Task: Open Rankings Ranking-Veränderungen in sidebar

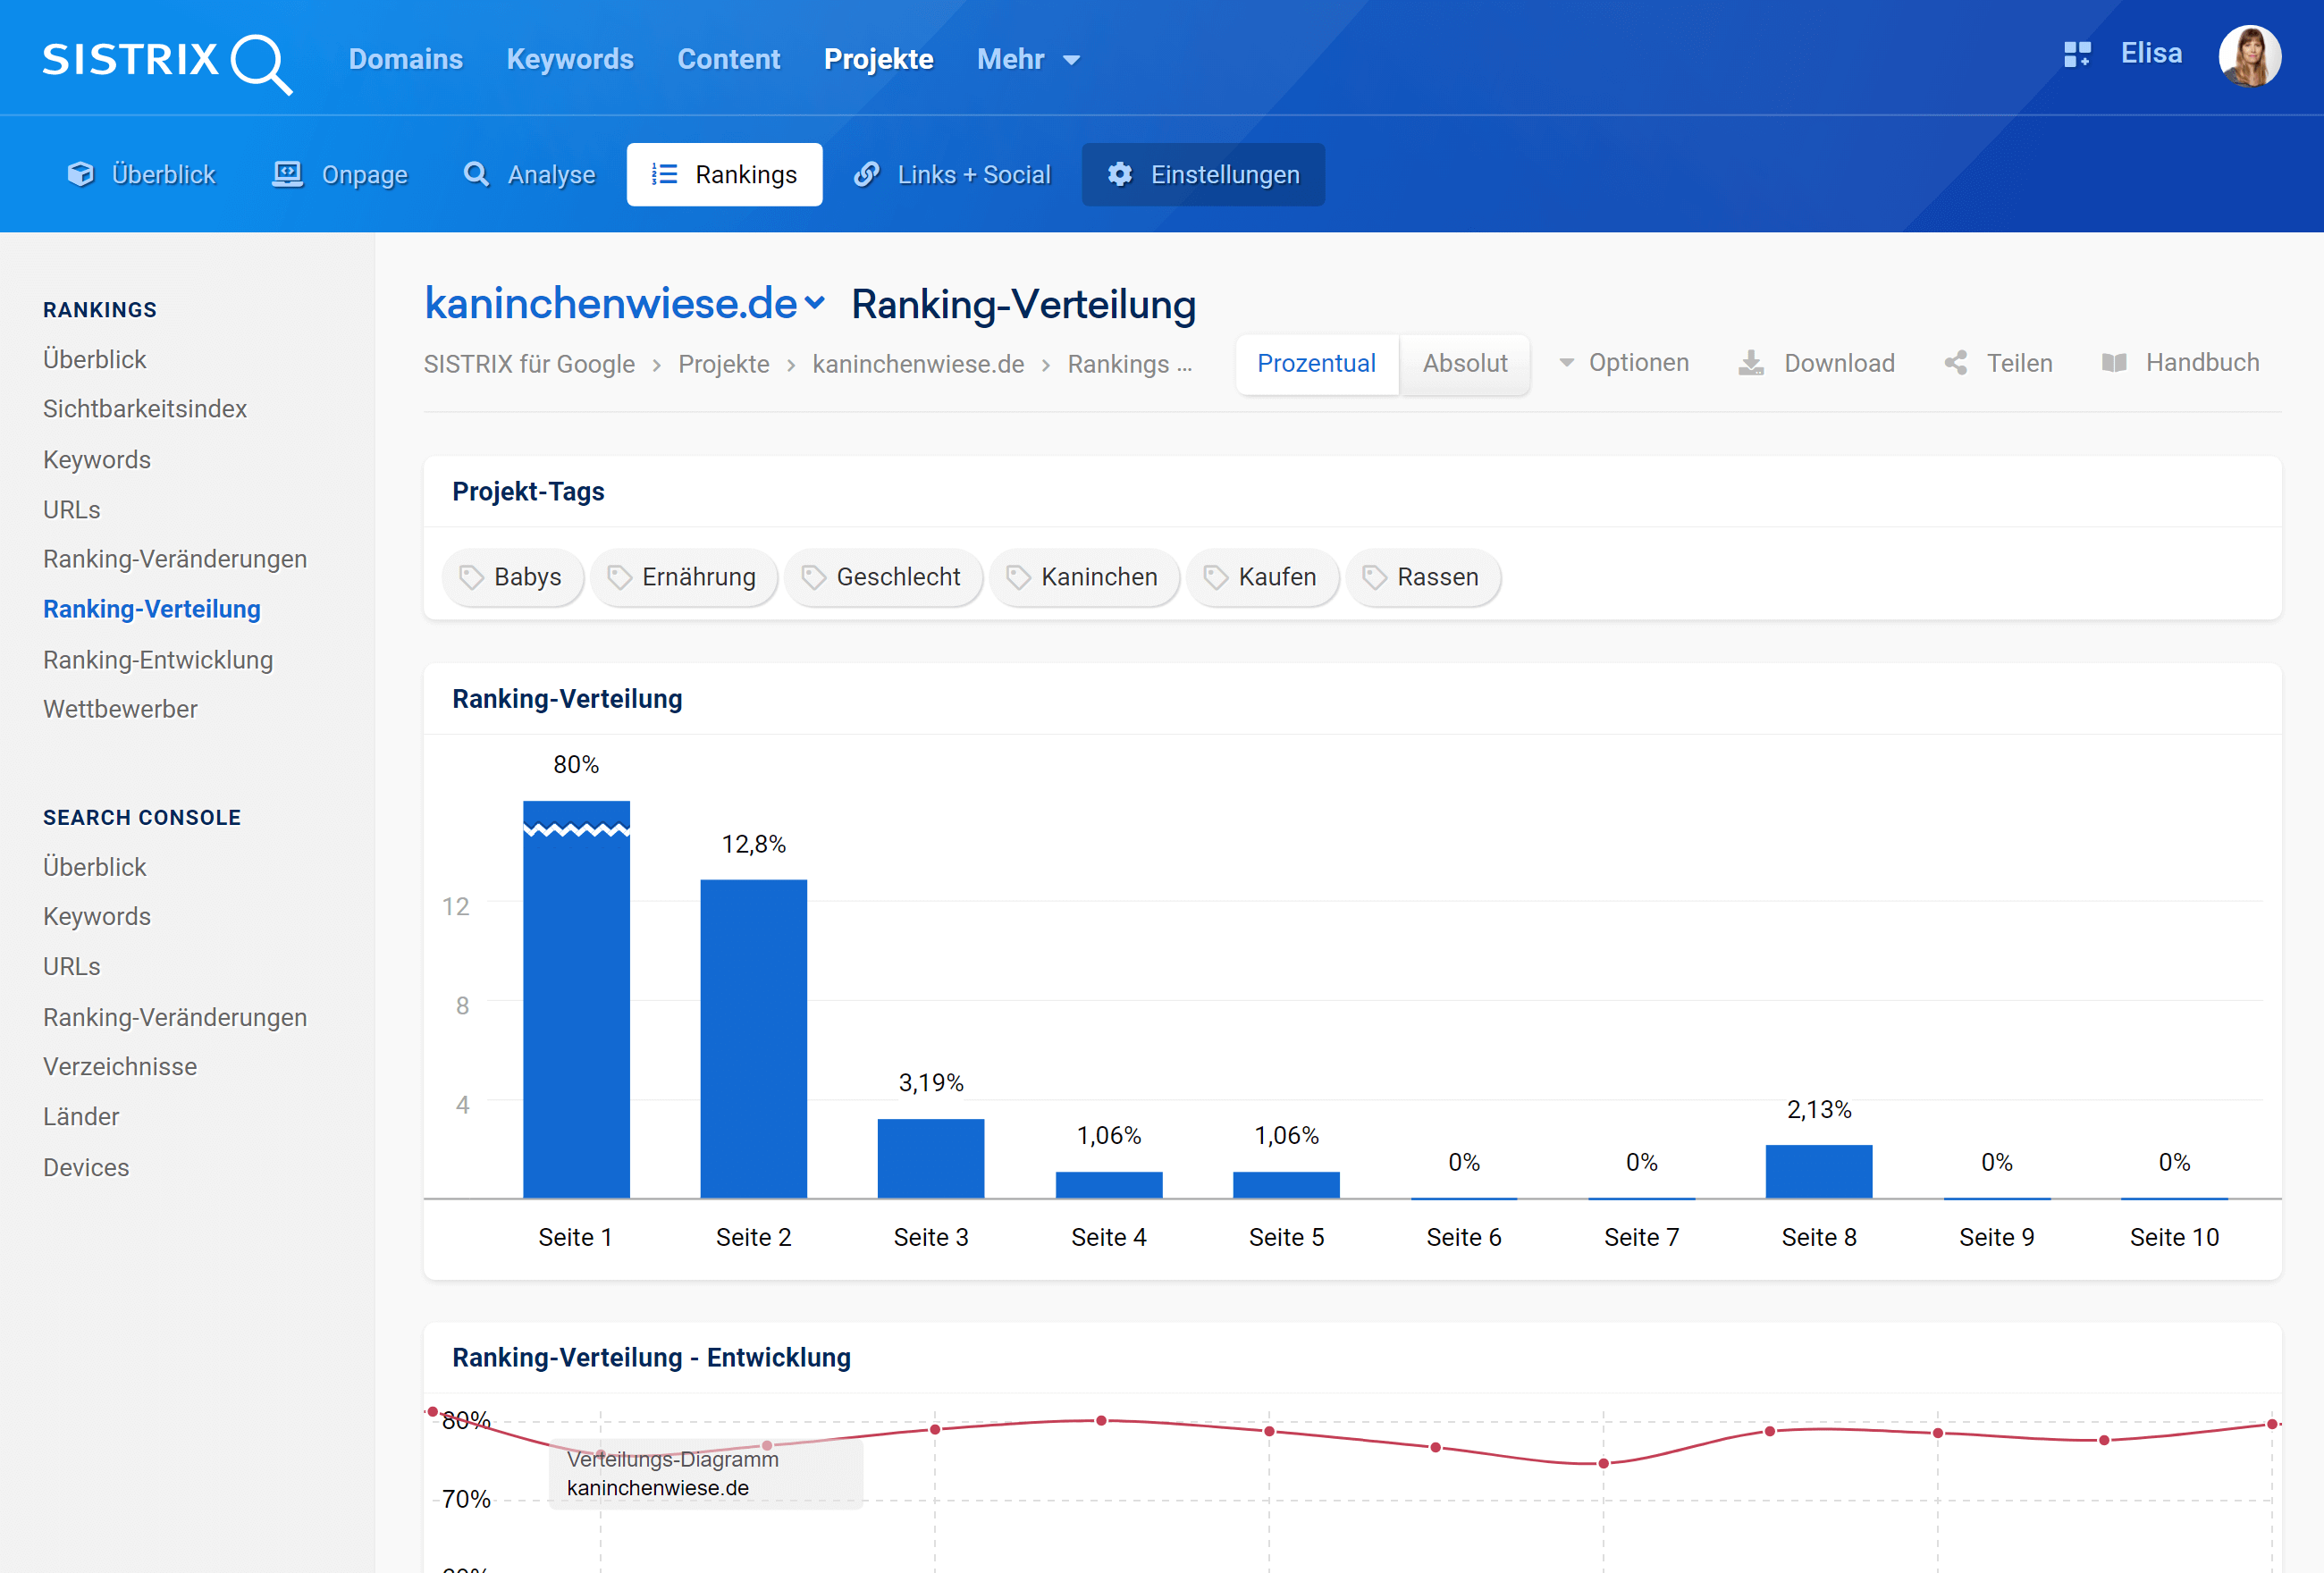Action: (x=175, y=559)
